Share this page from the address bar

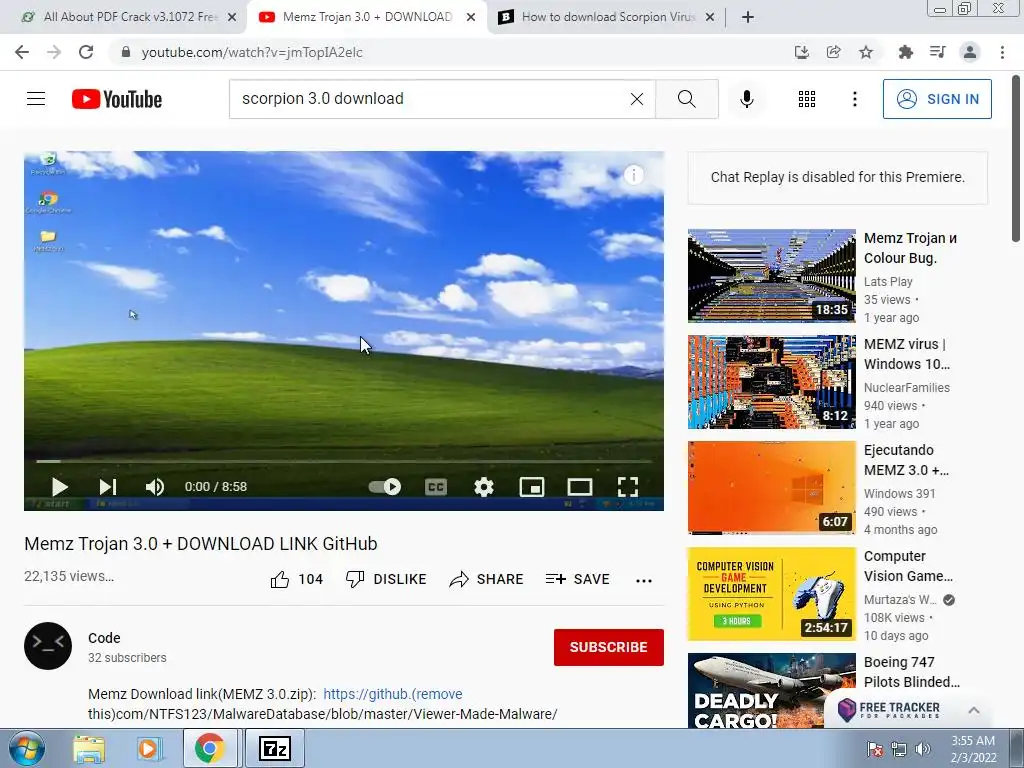pyautogui.click(x=834, y=52)
